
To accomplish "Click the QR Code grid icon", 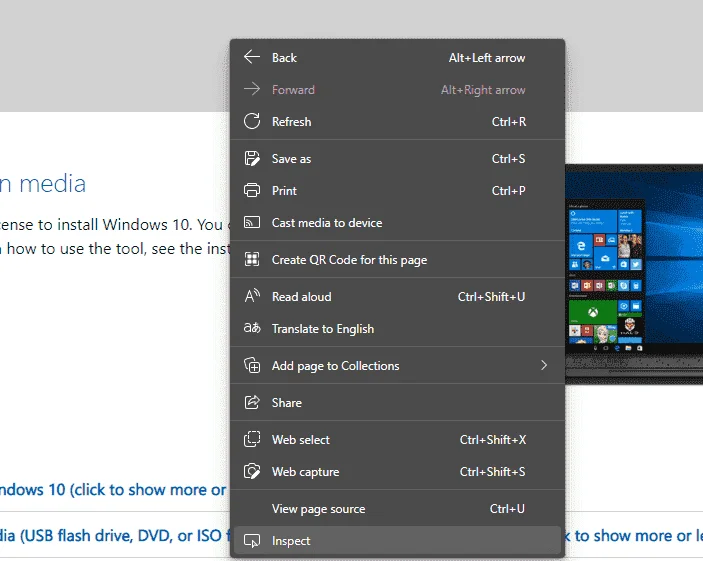I will pyautogui.click(x=252, y=259).
